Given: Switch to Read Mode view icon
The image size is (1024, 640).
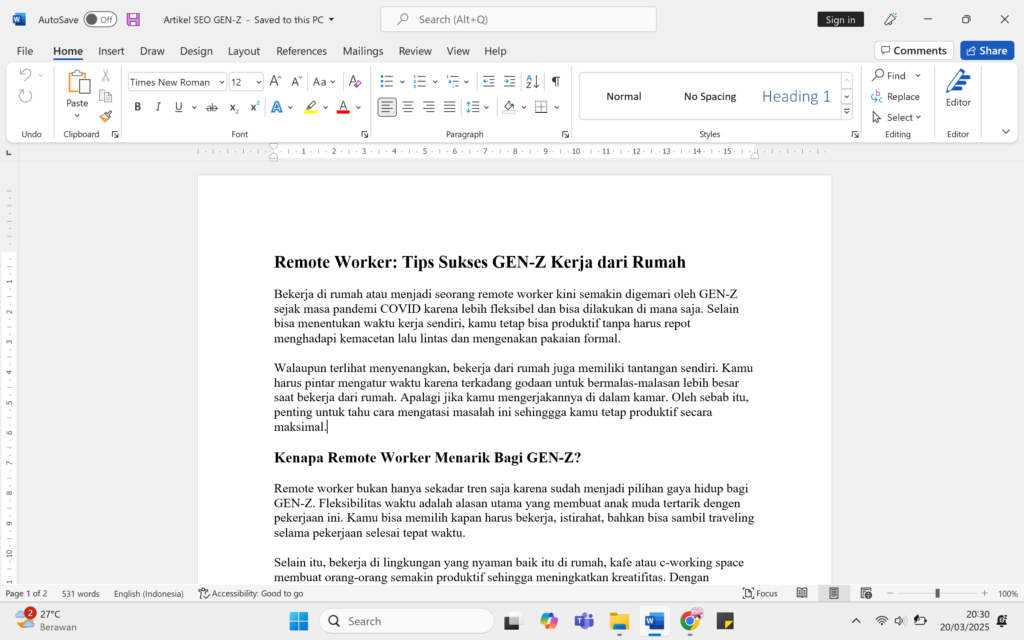Looking at the screenshot, I should click(802, 594).
